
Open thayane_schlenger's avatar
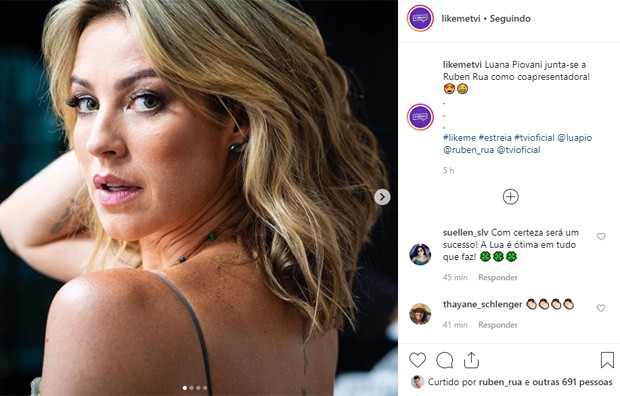point(420,314)
